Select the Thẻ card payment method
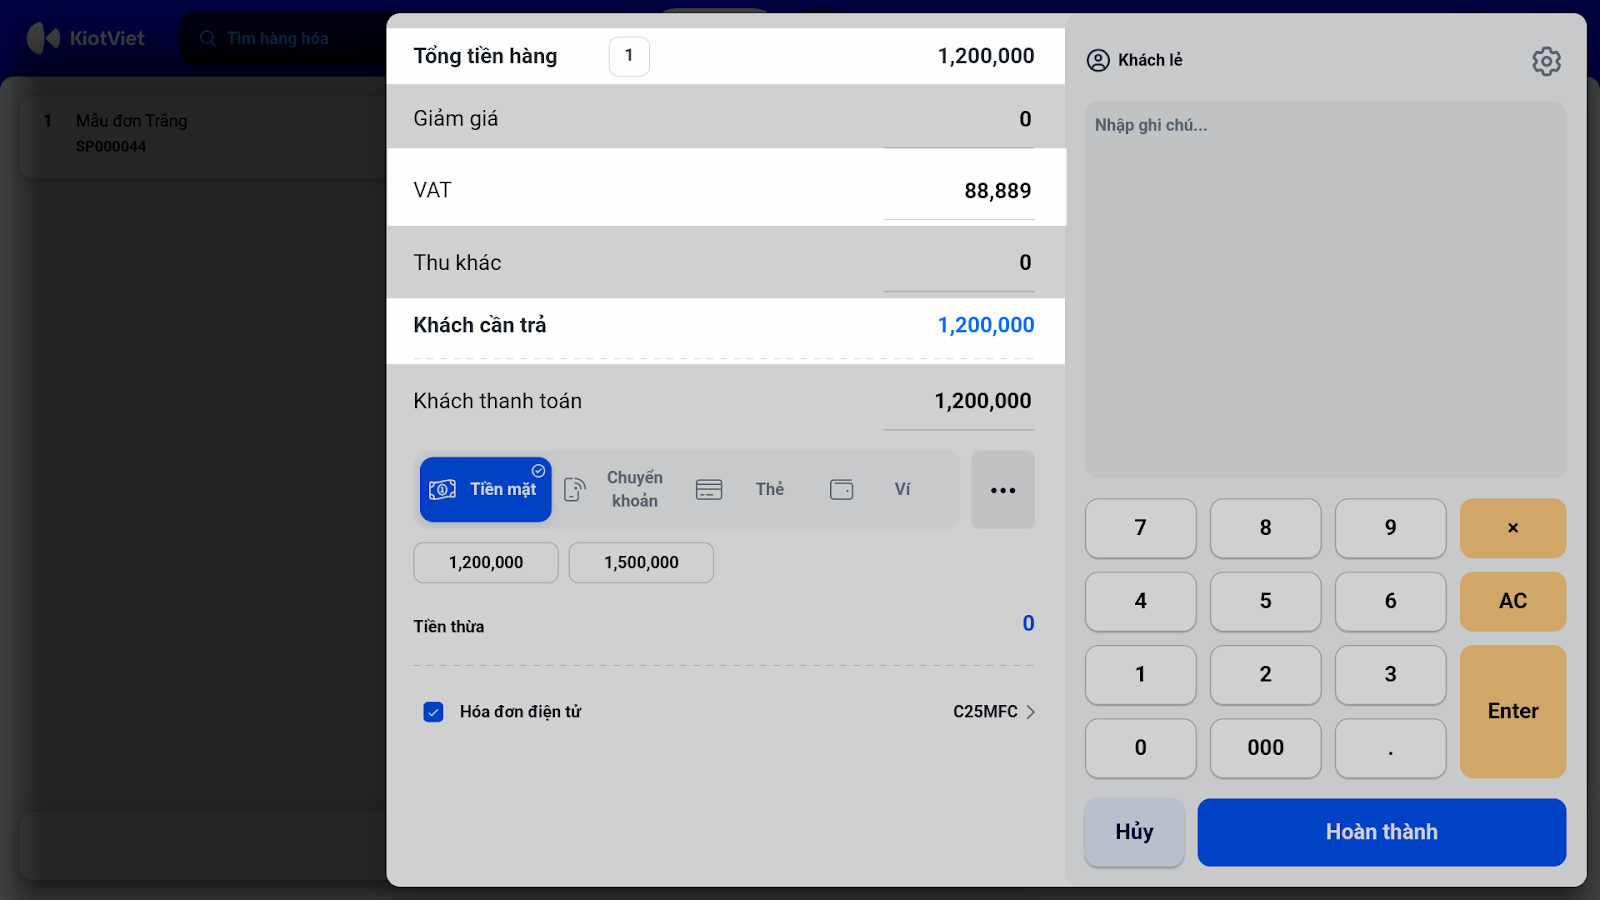 point(740,489)
